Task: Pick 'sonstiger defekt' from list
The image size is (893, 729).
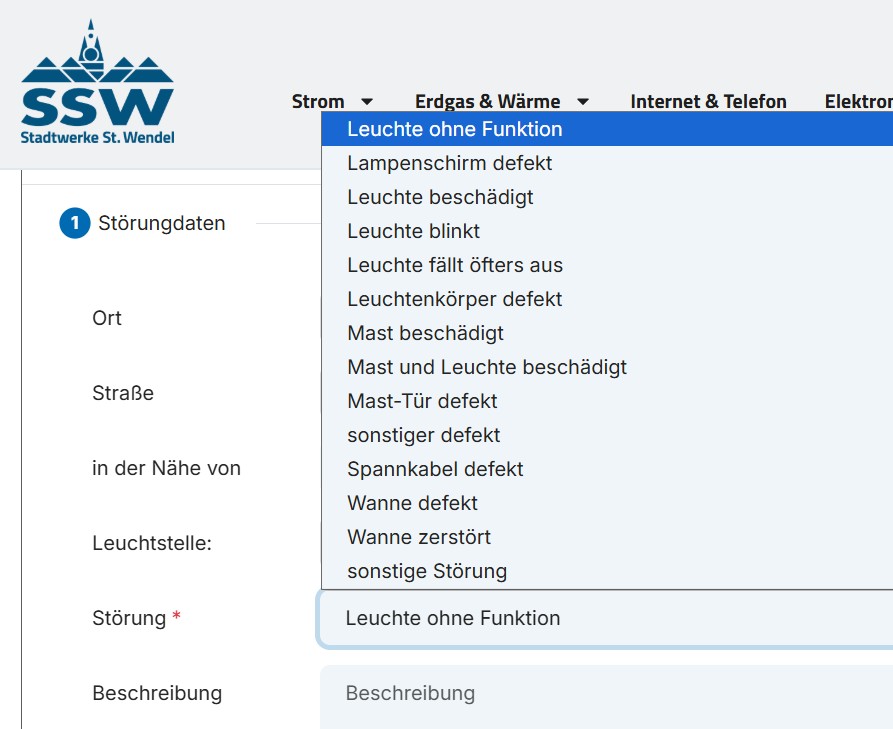Action: click(424, 435)
